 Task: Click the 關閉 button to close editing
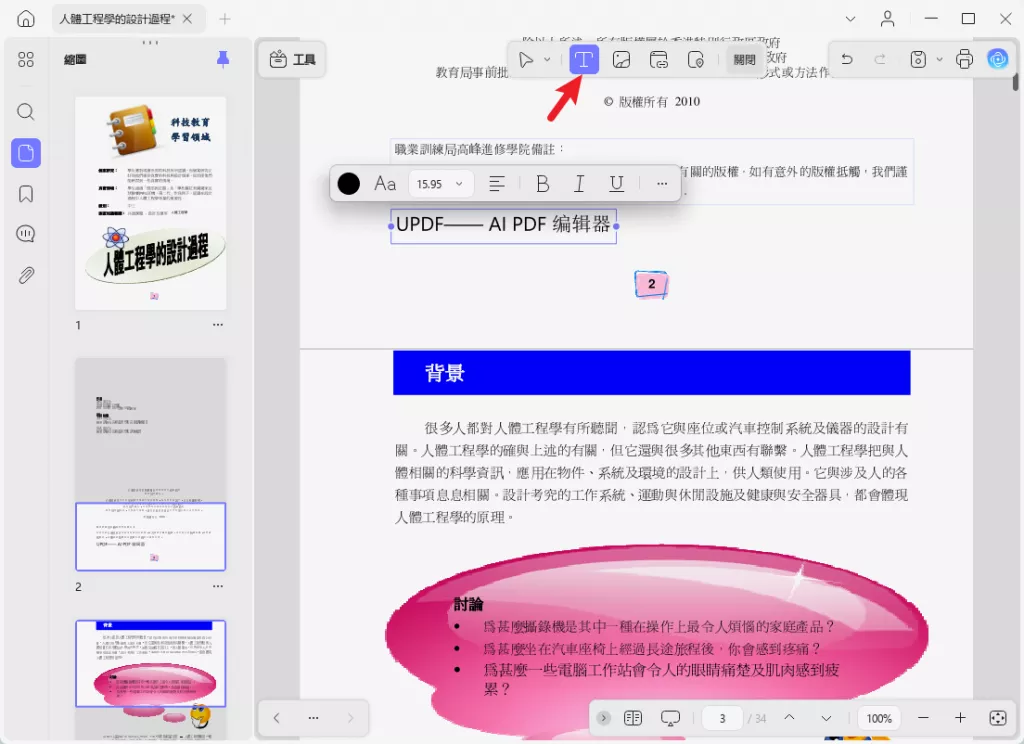pyautogui.click(x=744, y=59)
